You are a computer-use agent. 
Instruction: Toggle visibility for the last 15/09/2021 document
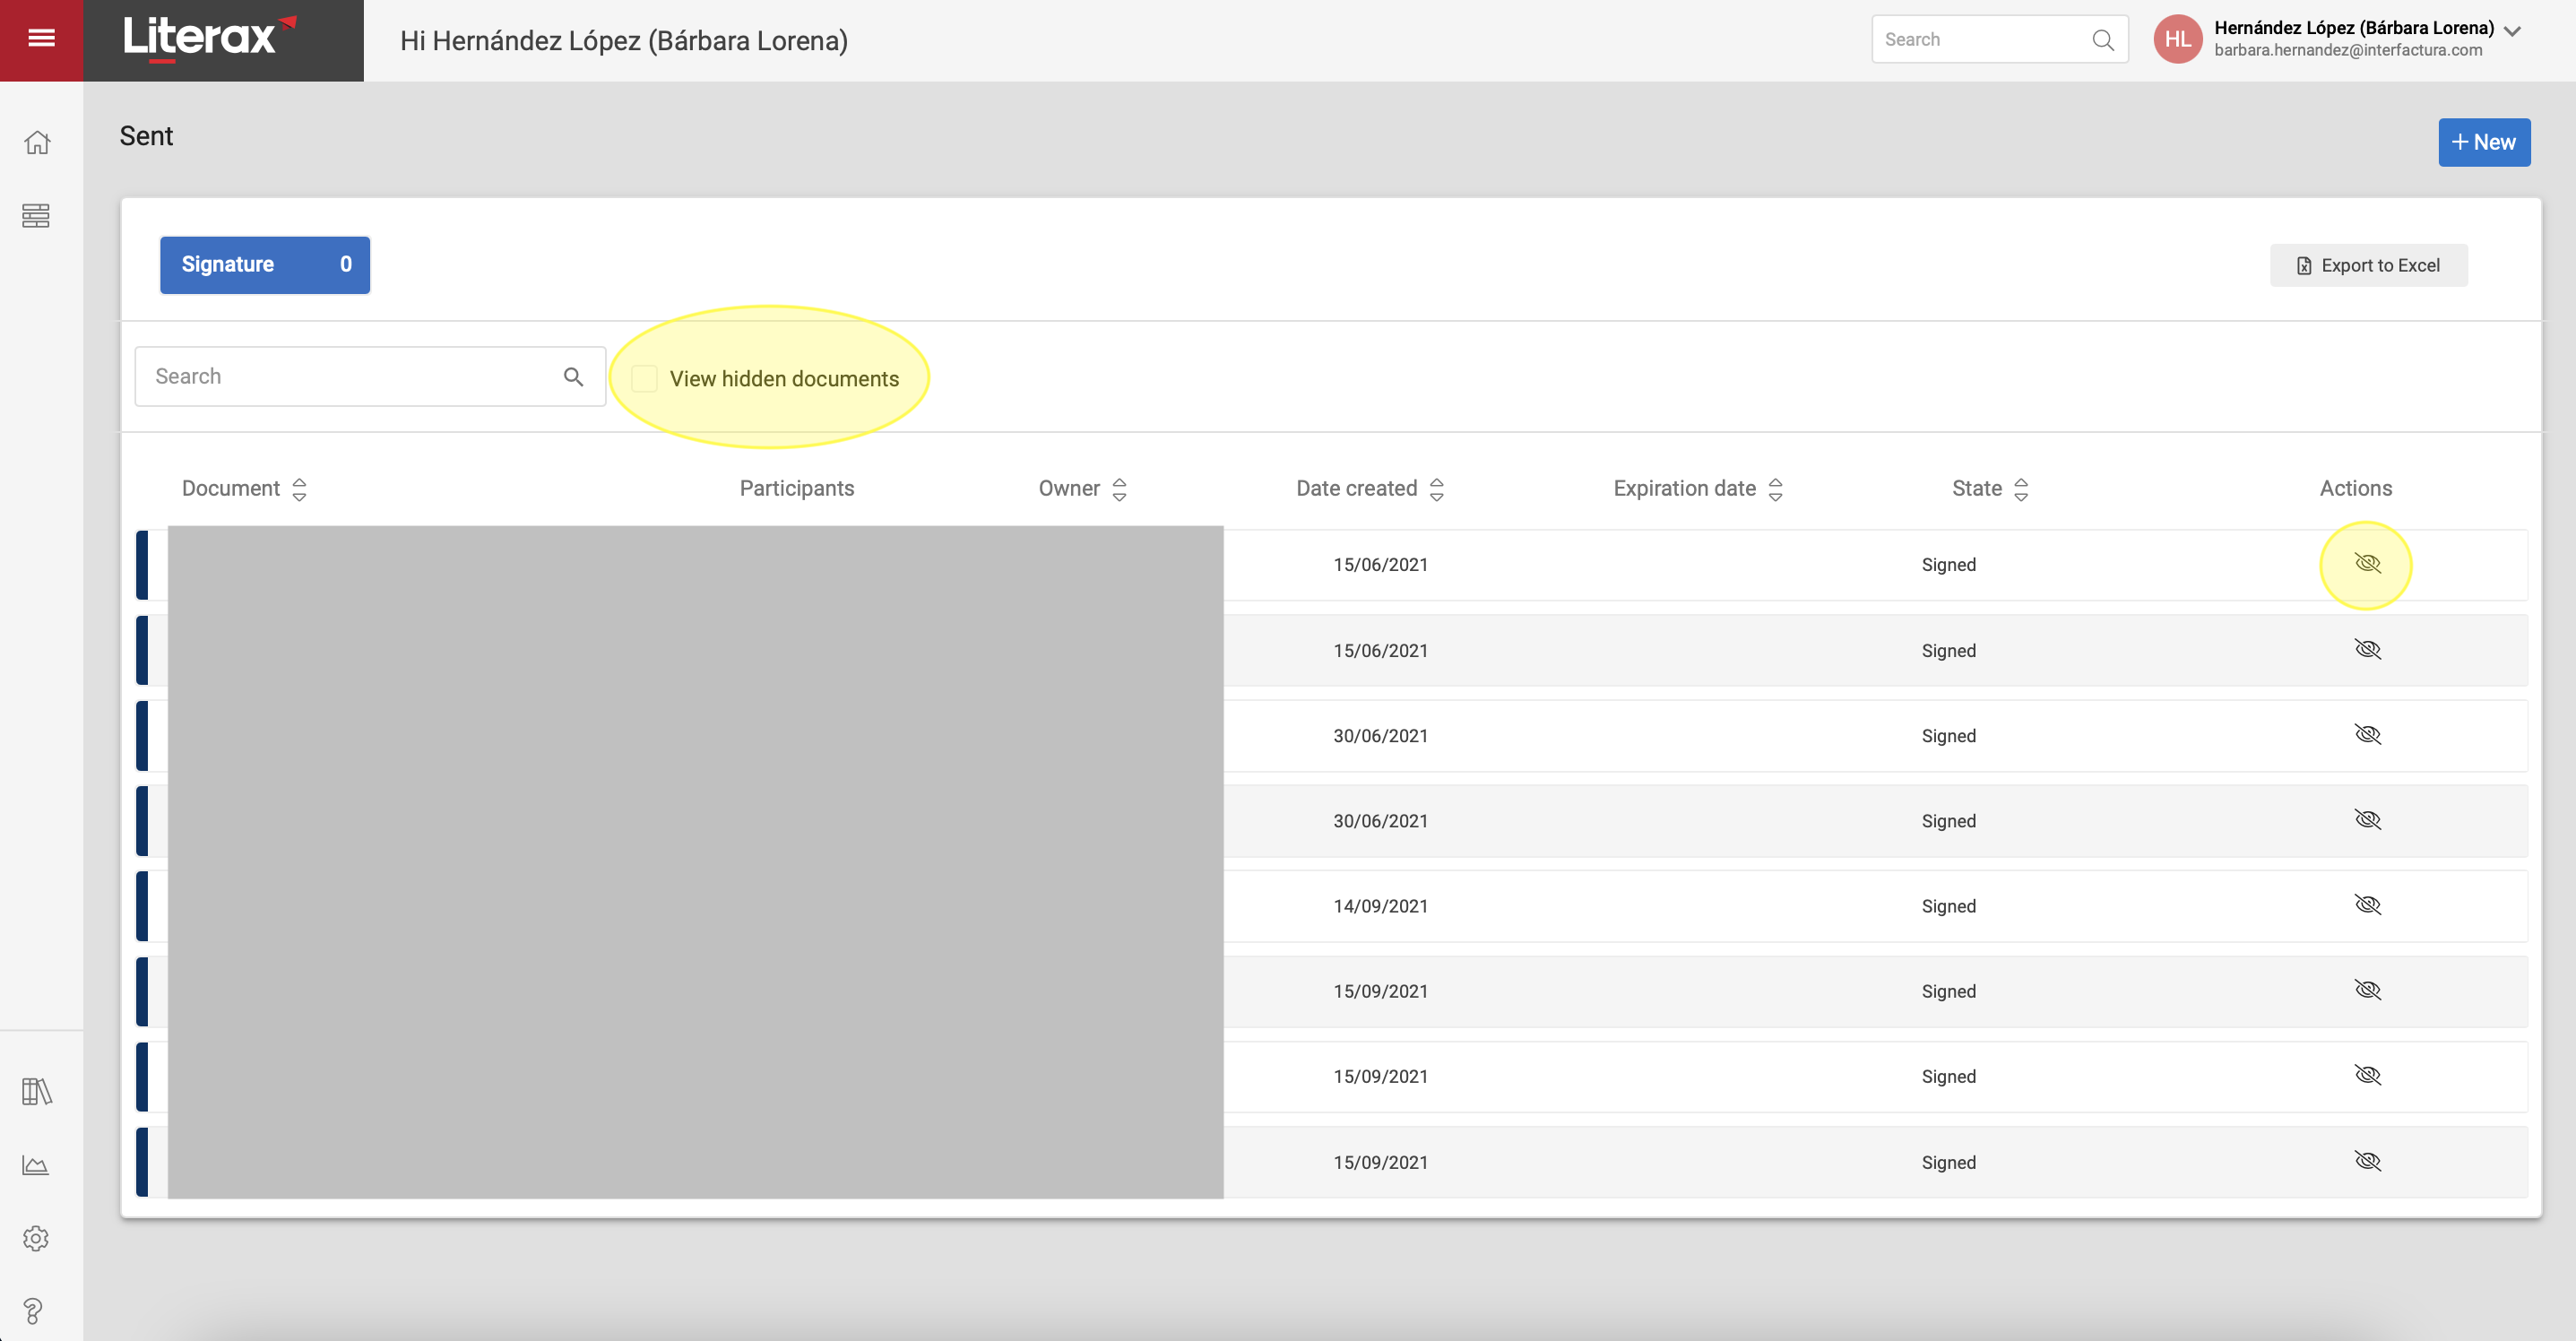[x=2367, y=1160]
